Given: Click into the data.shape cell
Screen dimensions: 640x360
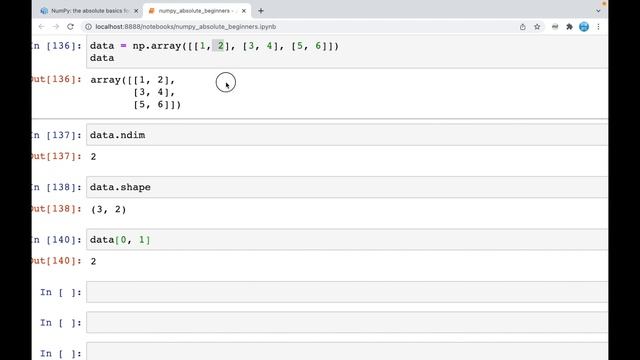Looking at the screenshot, I should 347,187.
